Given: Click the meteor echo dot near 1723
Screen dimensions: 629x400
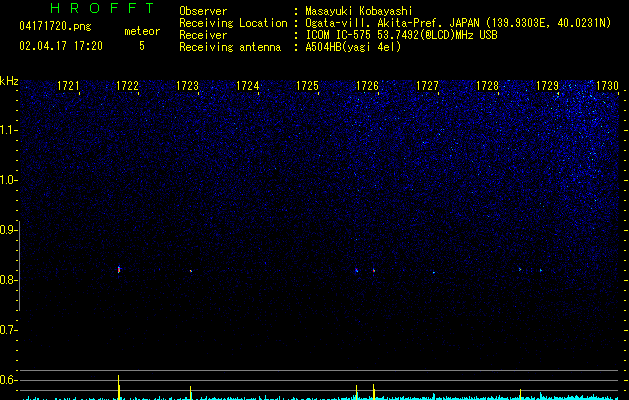Looking at the screenshot, I should [x=191, y=271].
